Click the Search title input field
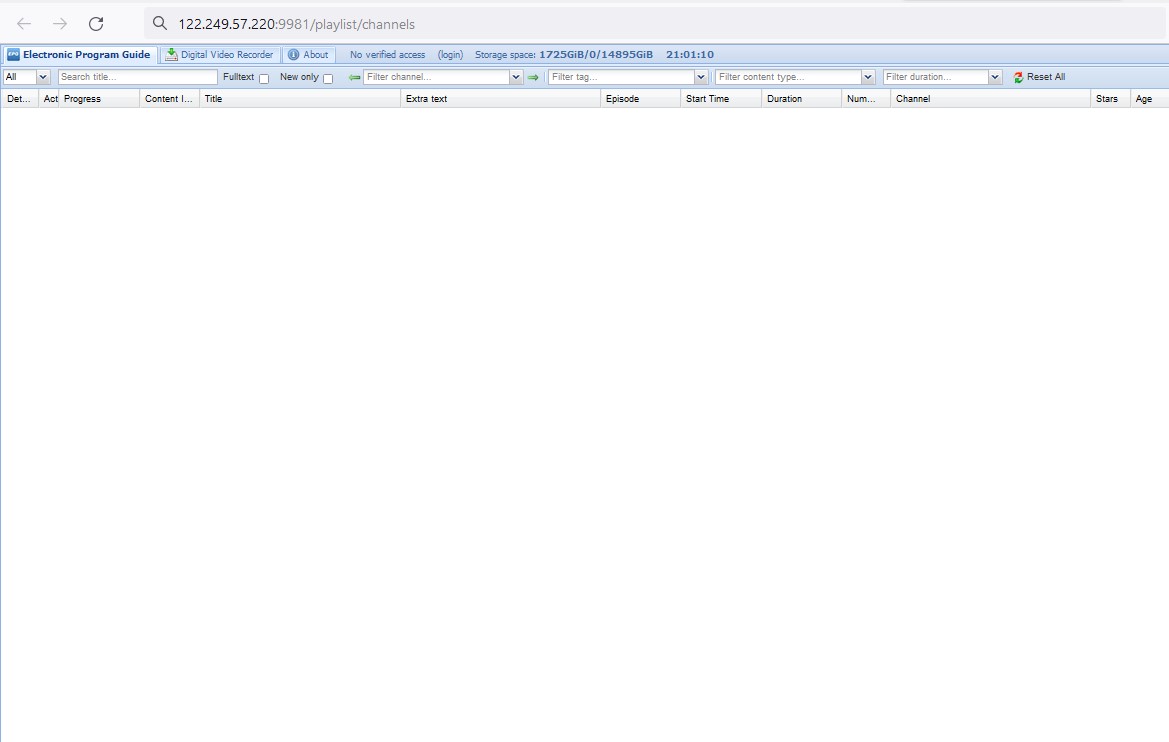Image resolution: width=1169 pixels, height=742 pixels. tap(138, 77)
